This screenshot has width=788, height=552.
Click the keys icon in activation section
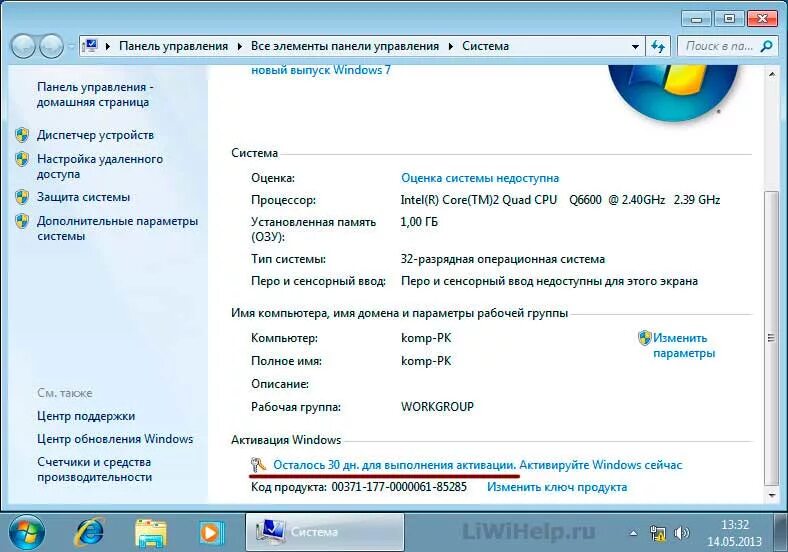258,465
